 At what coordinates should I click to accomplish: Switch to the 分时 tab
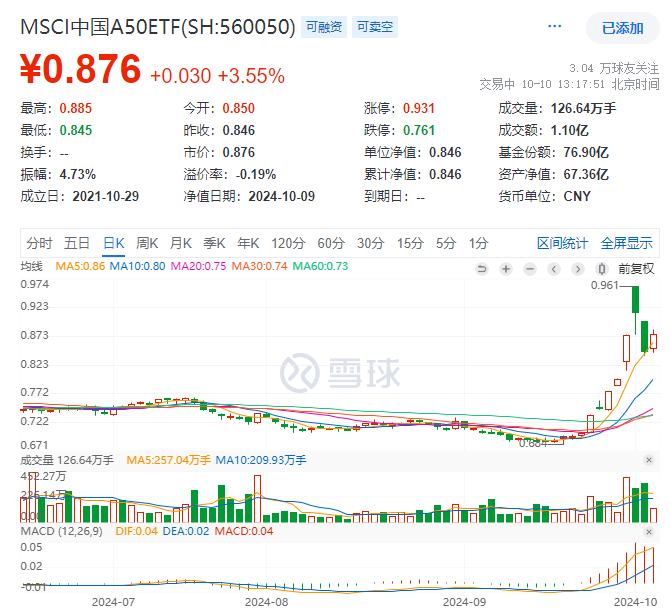pos(39,243)
